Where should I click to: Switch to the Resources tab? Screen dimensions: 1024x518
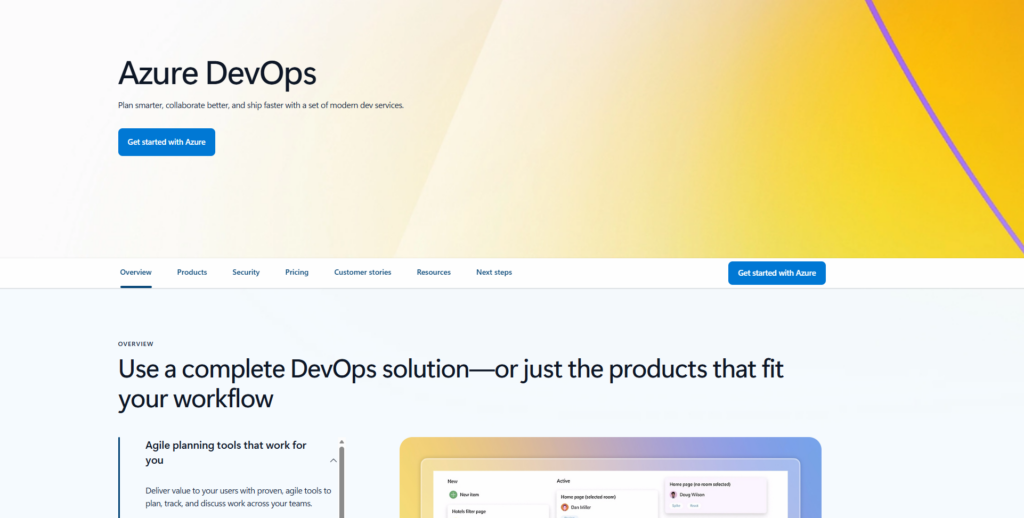(x=434, y=272)
